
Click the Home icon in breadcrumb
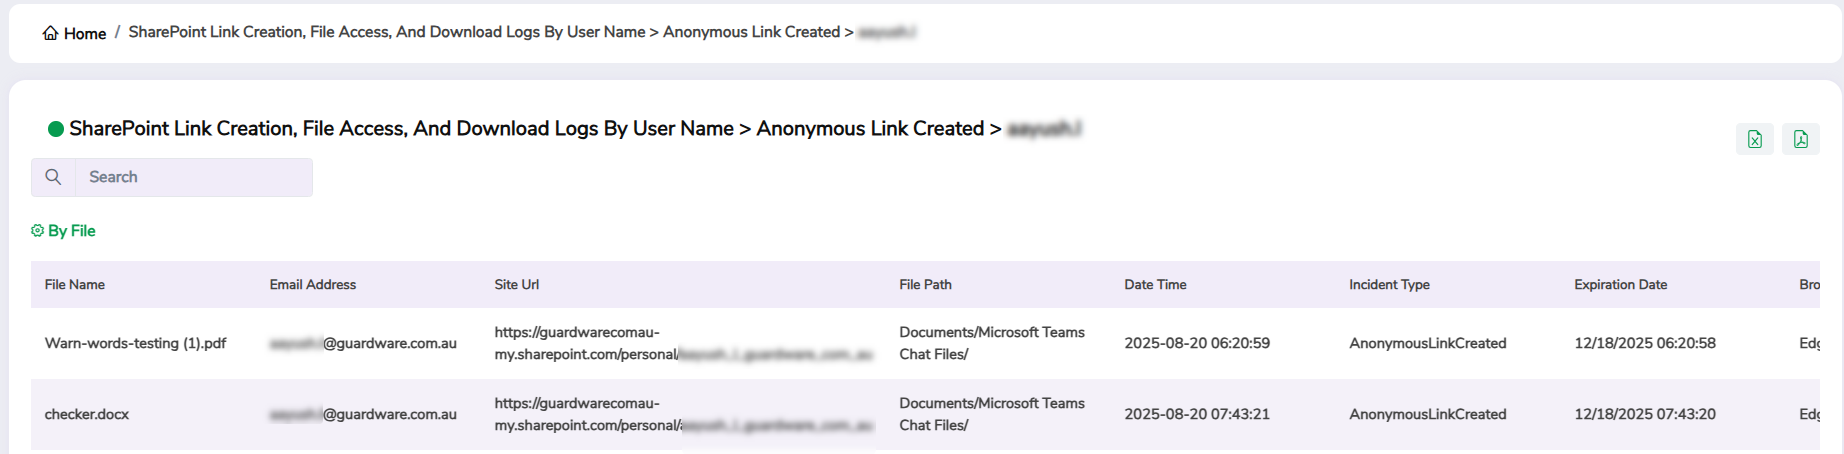(50, 33)
